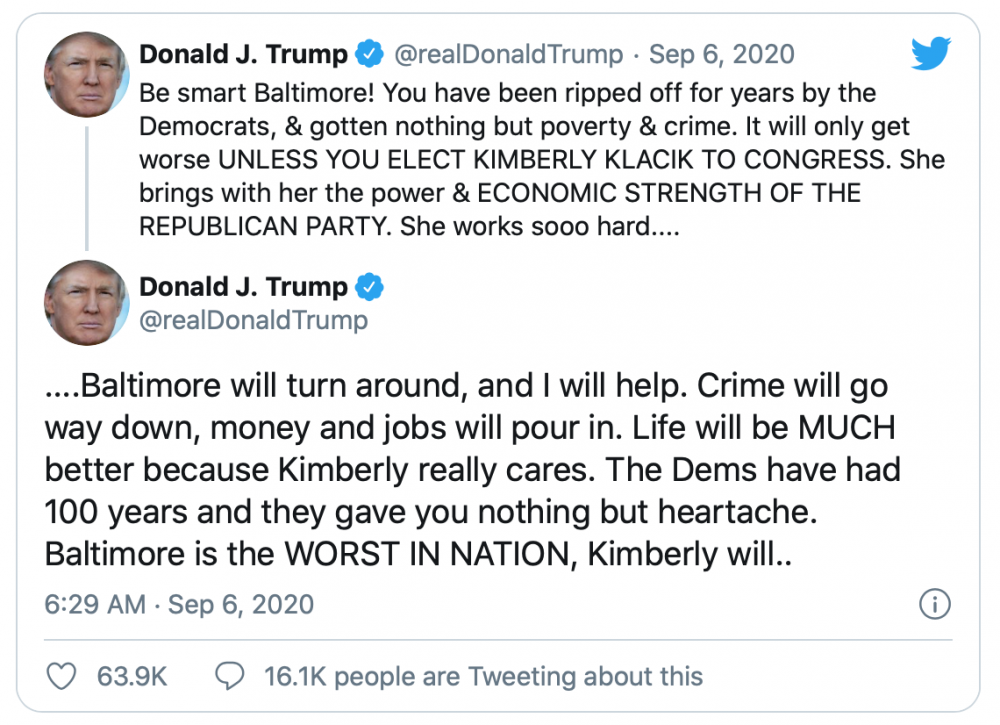Click the verified badge in the top tweet

click(369, 53)
